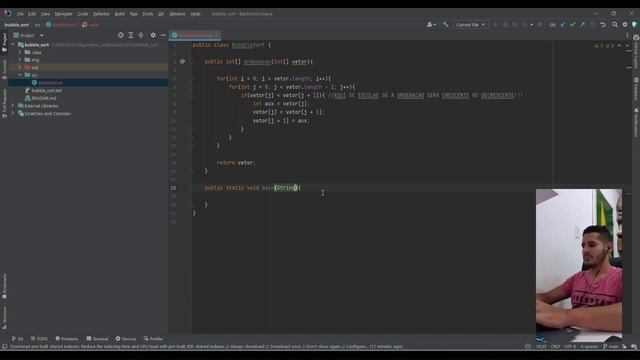Open the File menu
The image size is (640, 360).
click(20, 14)
